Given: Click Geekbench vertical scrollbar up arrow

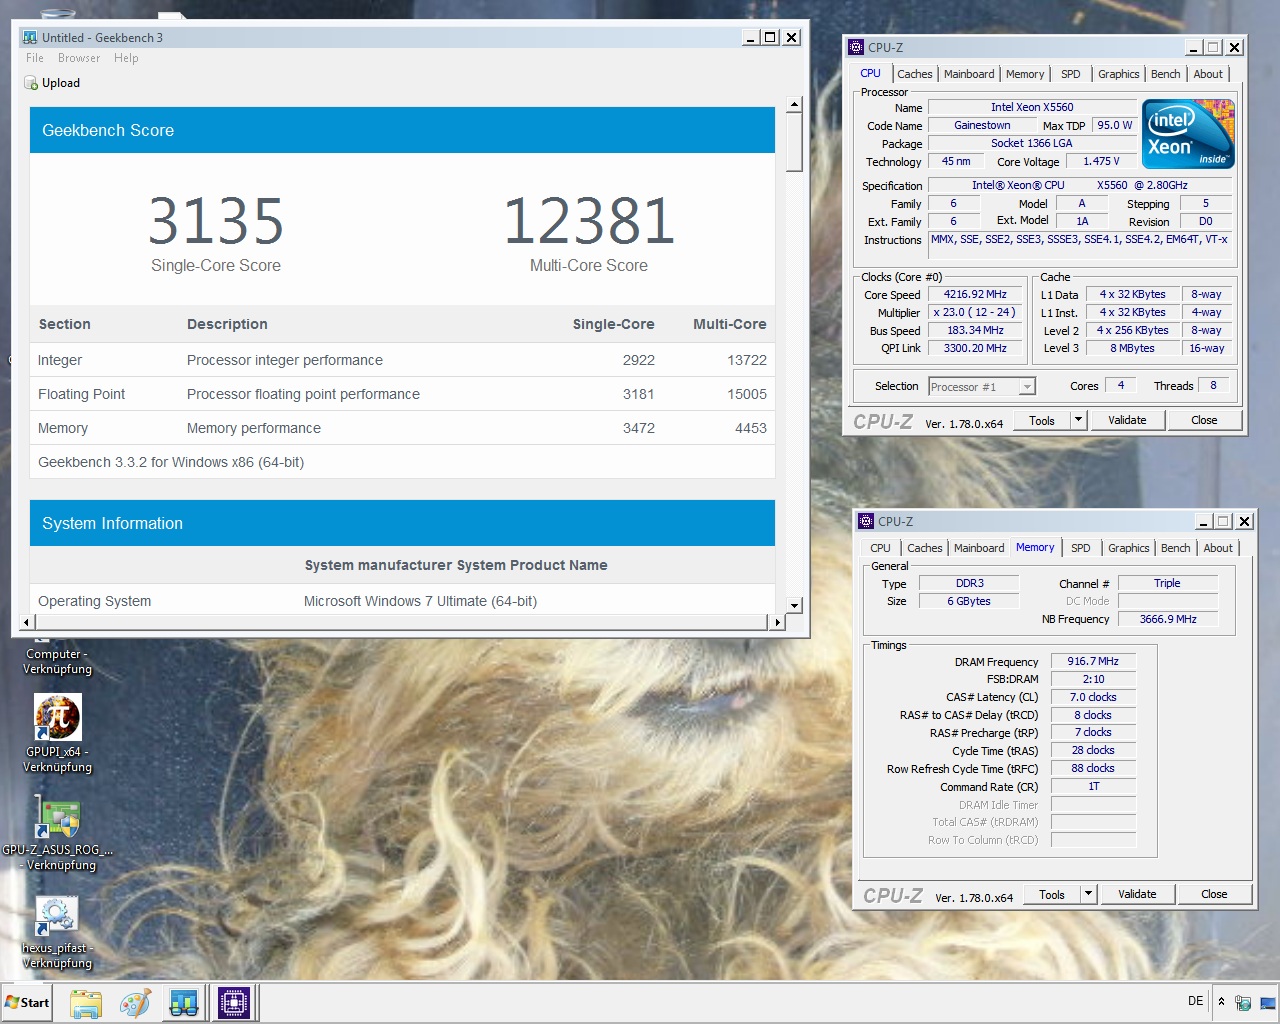Looking at the screenshot, I should [794, 104].
